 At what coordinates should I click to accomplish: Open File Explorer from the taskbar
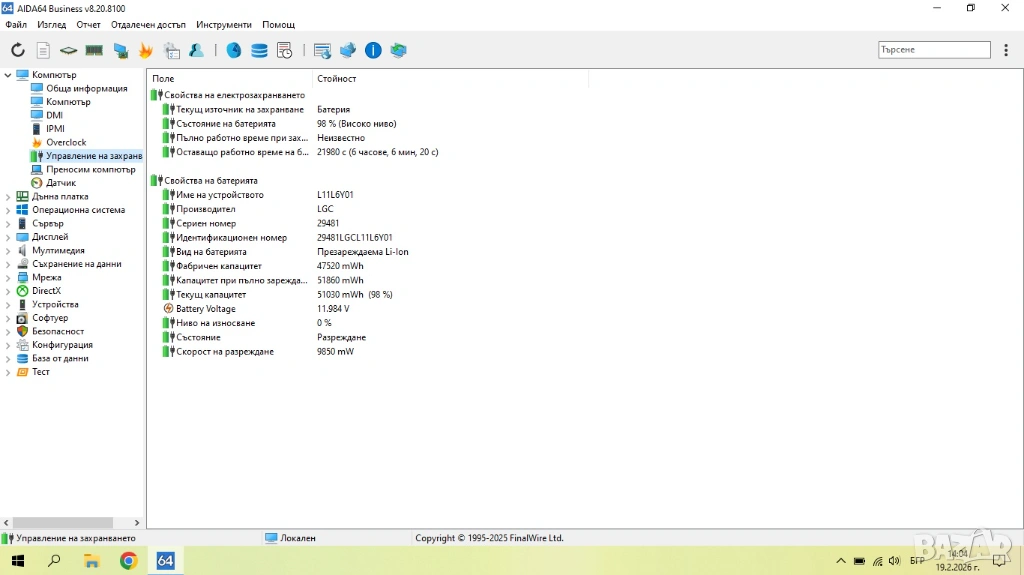pyautogui.click(x=91, y=561)
